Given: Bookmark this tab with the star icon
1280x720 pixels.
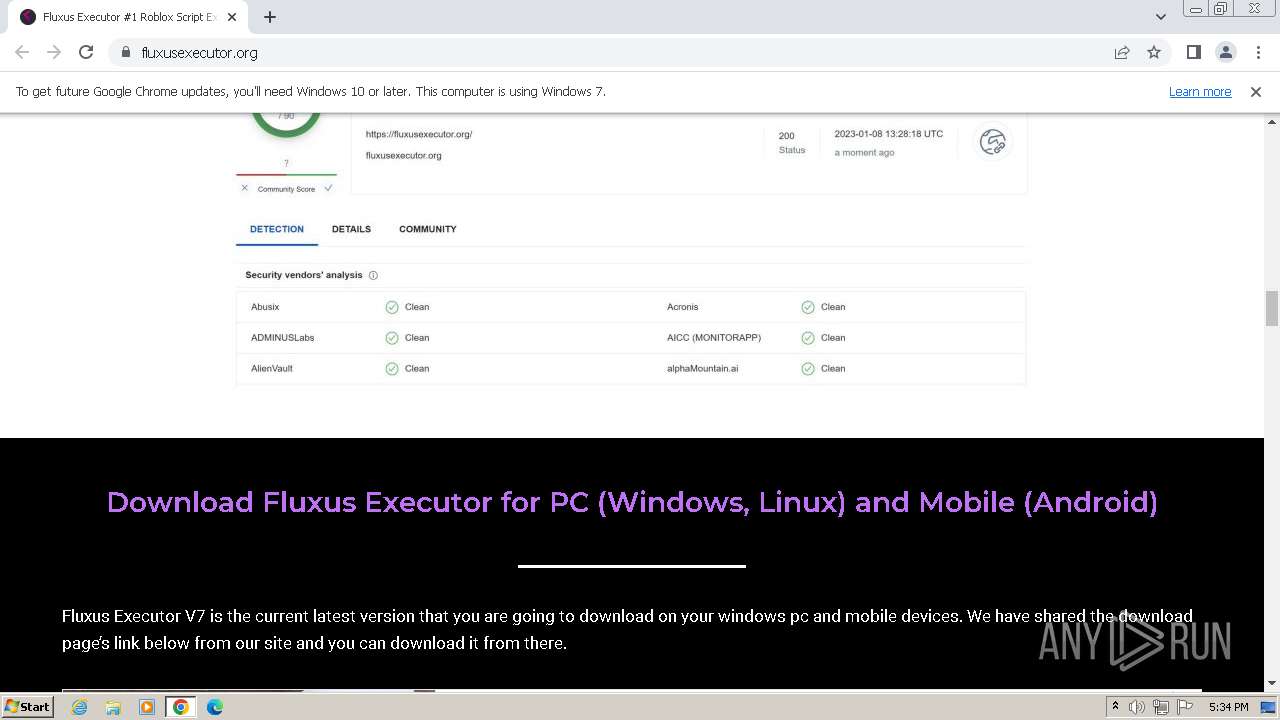Looking at the screenshot, I should 1154,52.
